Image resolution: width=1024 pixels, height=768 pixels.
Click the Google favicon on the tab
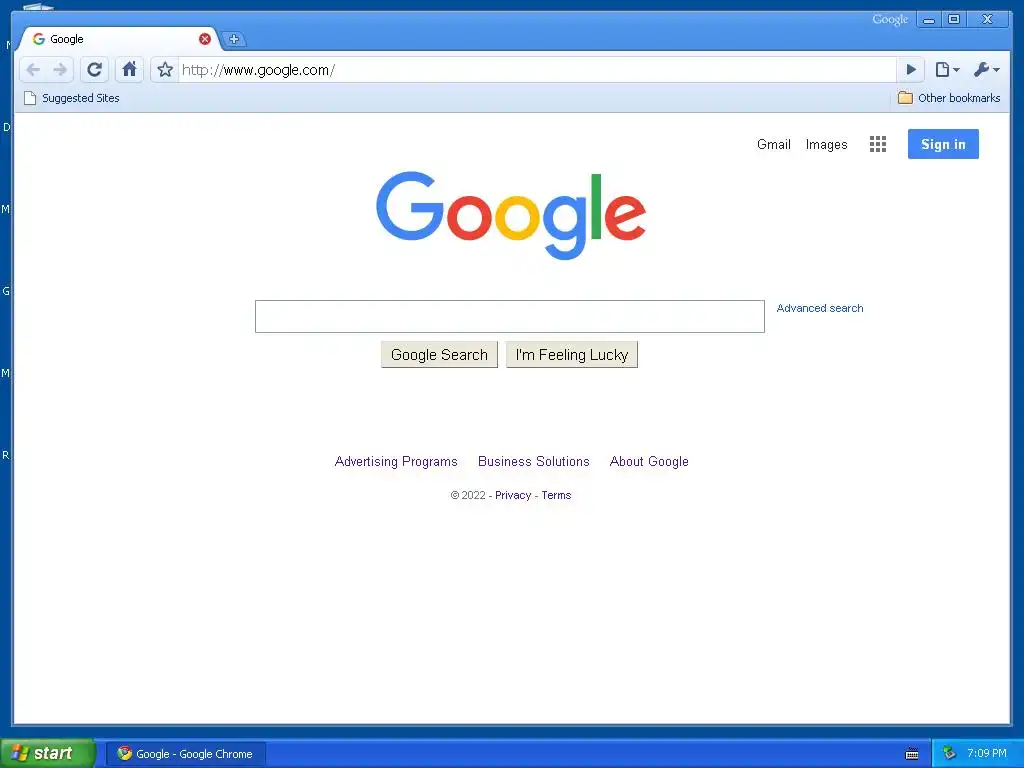39,39
